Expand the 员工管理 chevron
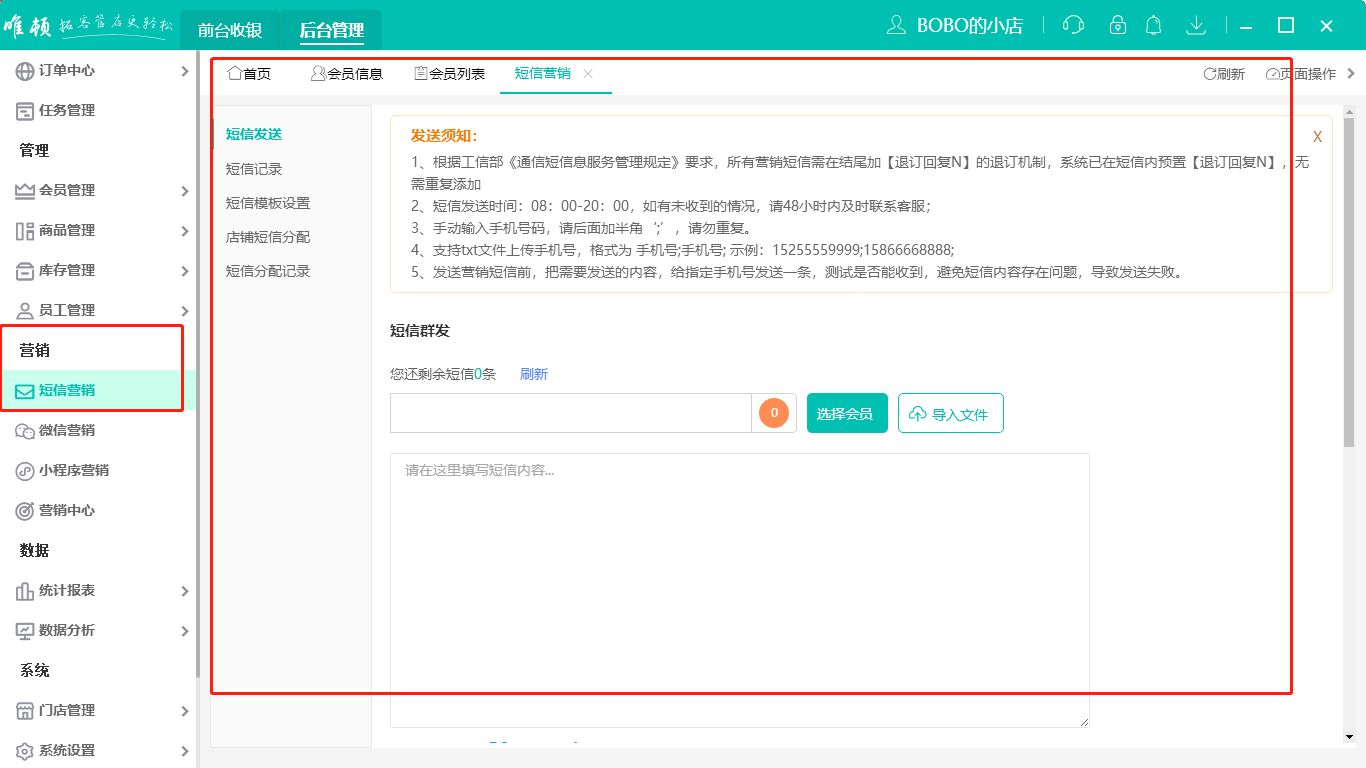The height and width of the screenshot is (768, 1366). pyautogui.click(x=184, y=311)
